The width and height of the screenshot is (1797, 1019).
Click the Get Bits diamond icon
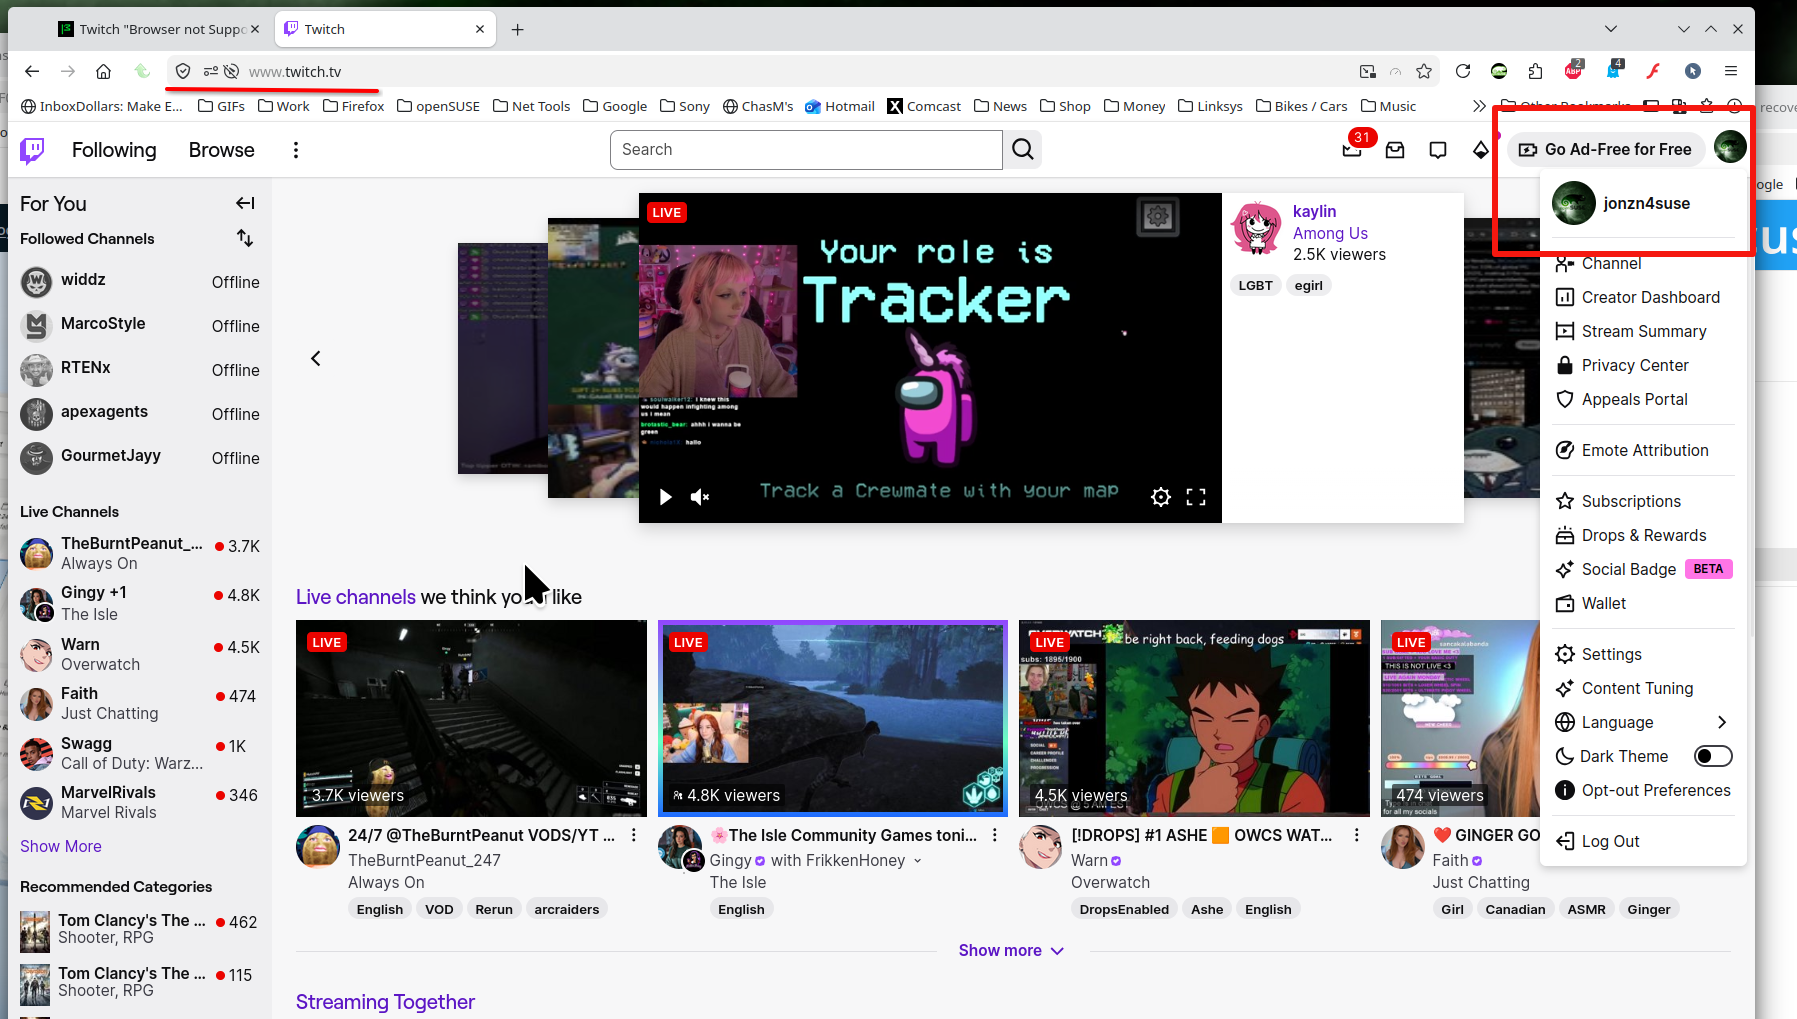click(x=1481, y=150)
